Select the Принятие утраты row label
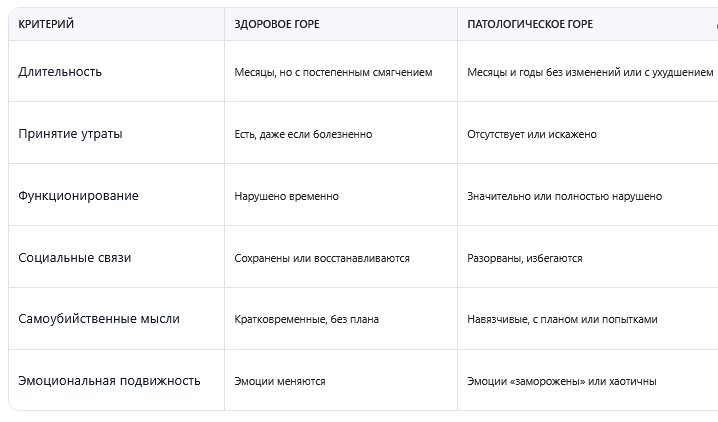The width and height of the screenshot is (718, 422). 70,134
